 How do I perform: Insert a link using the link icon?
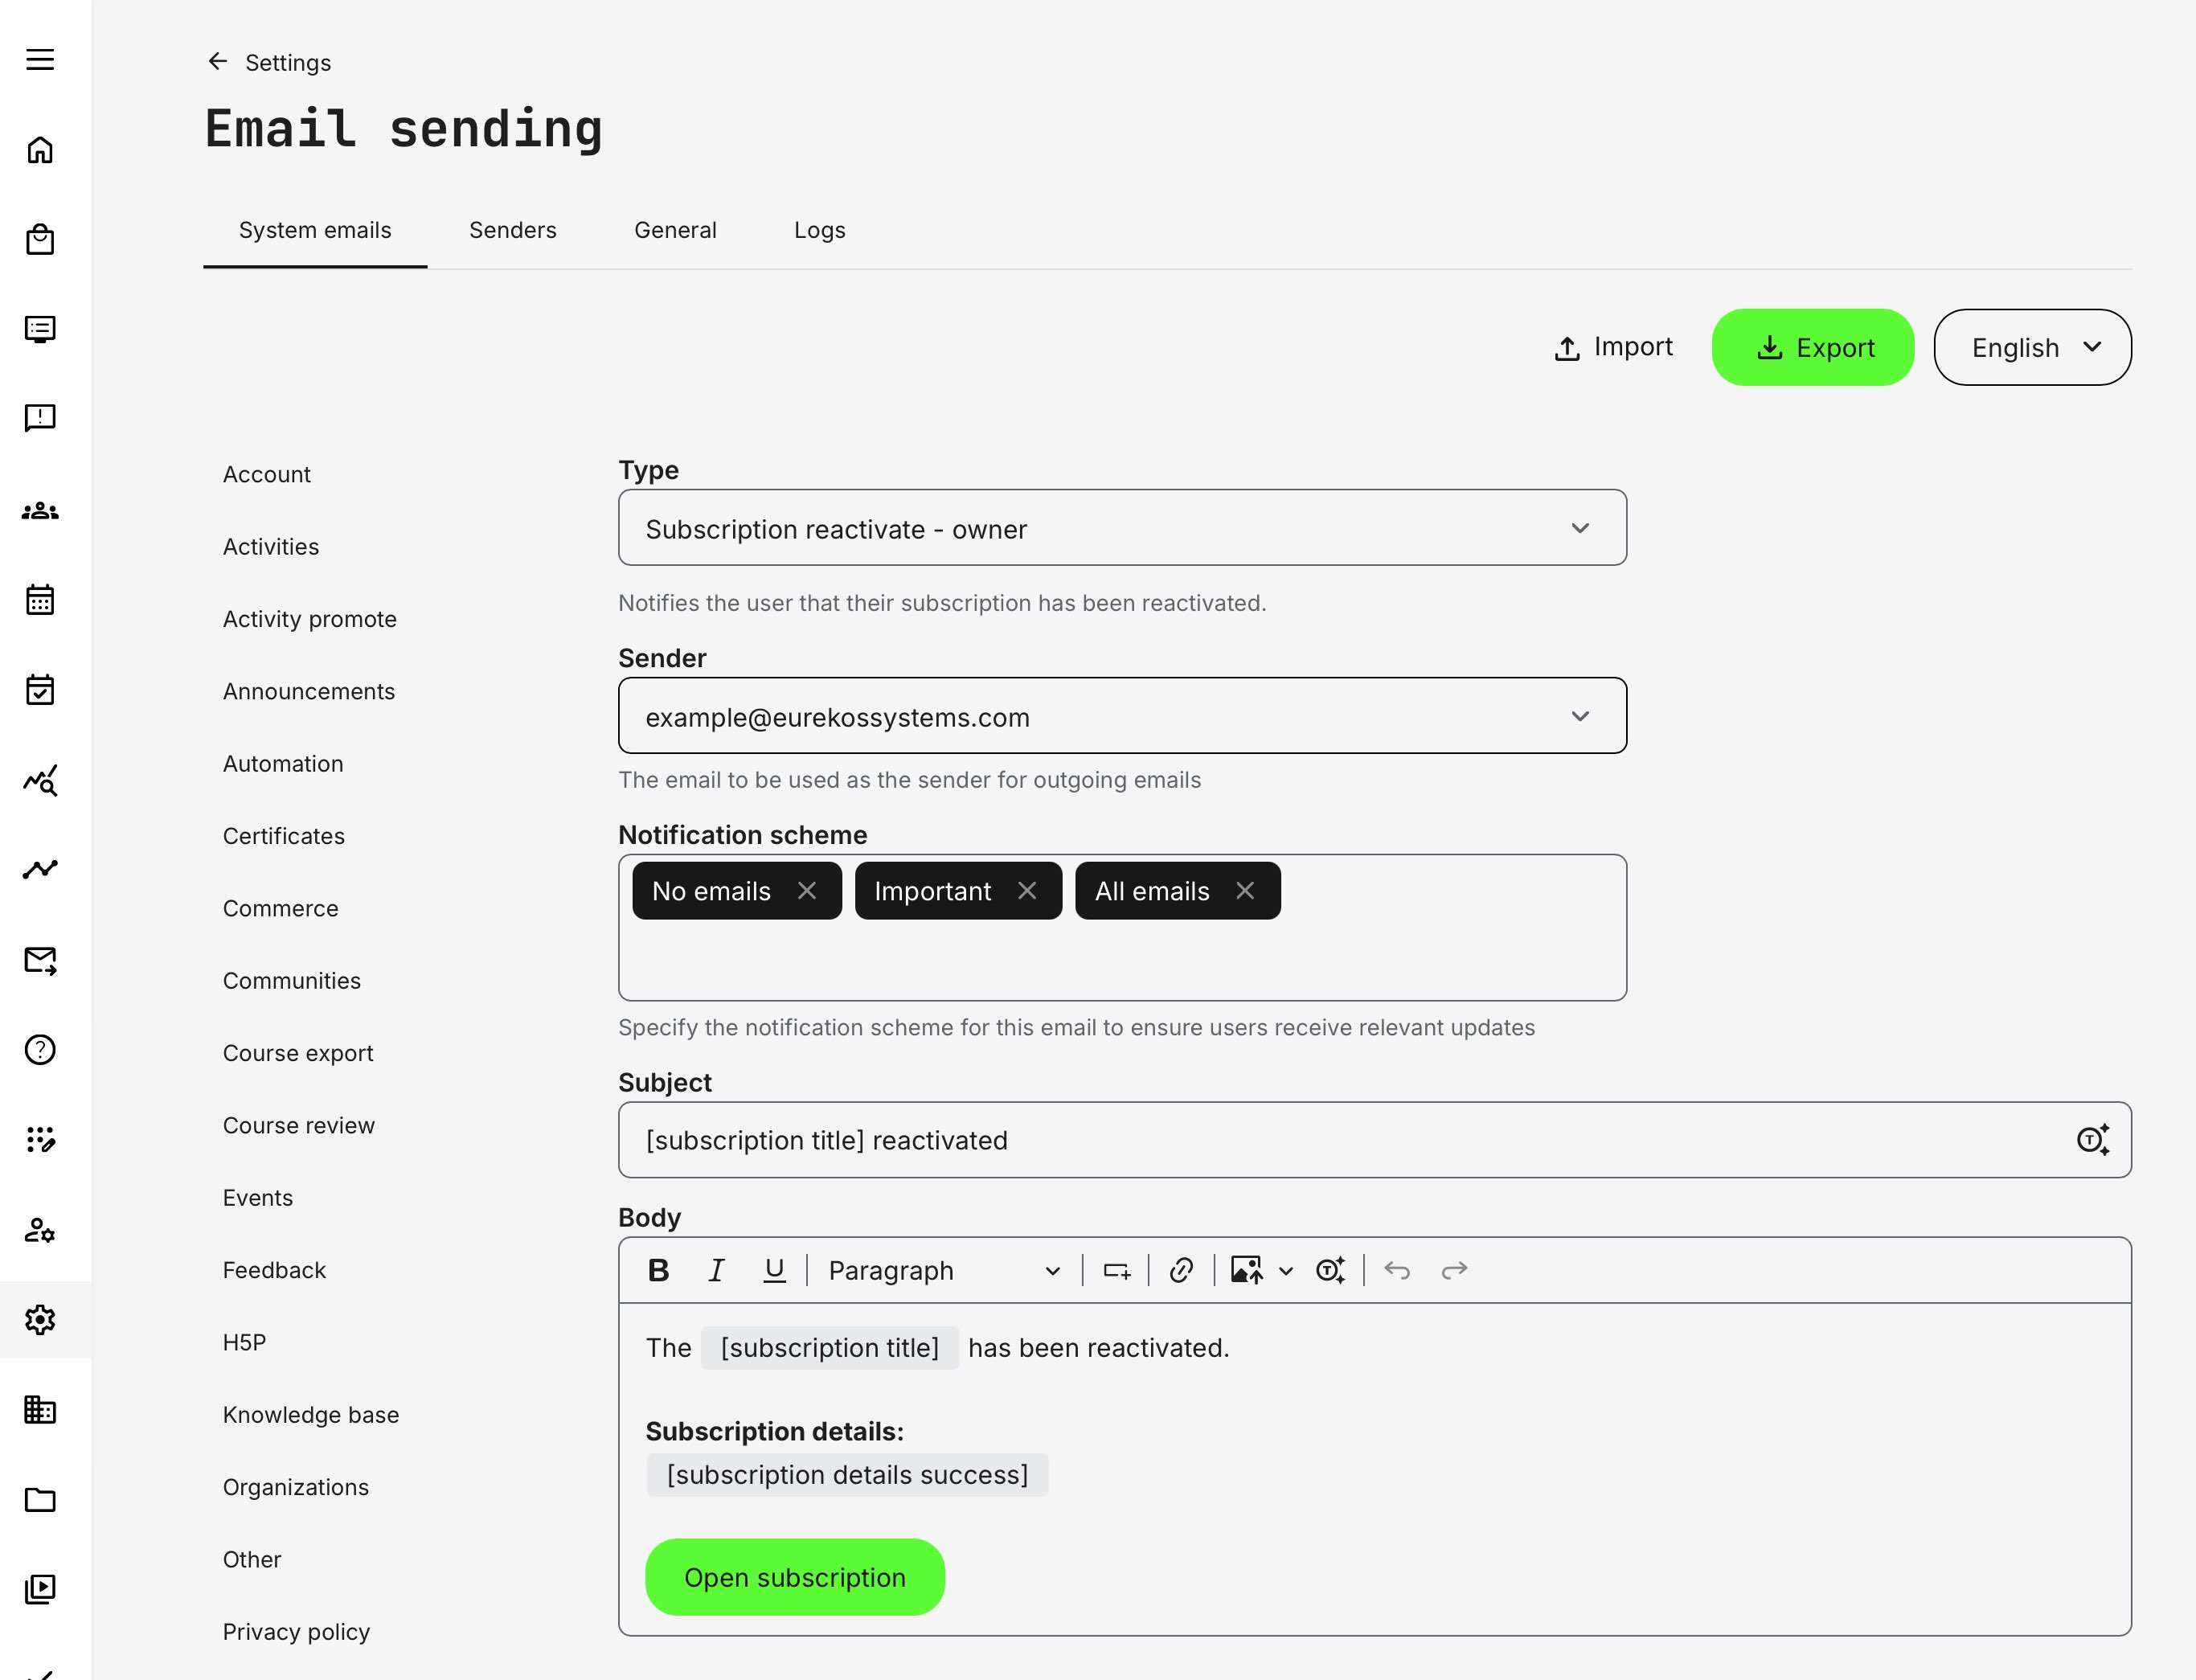point(1181,1270)
